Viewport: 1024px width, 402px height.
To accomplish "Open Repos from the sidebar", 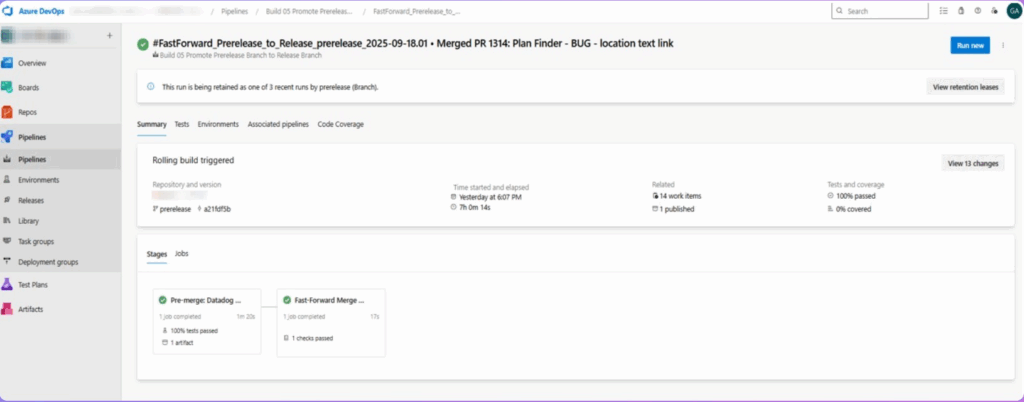I will (29, 112).
